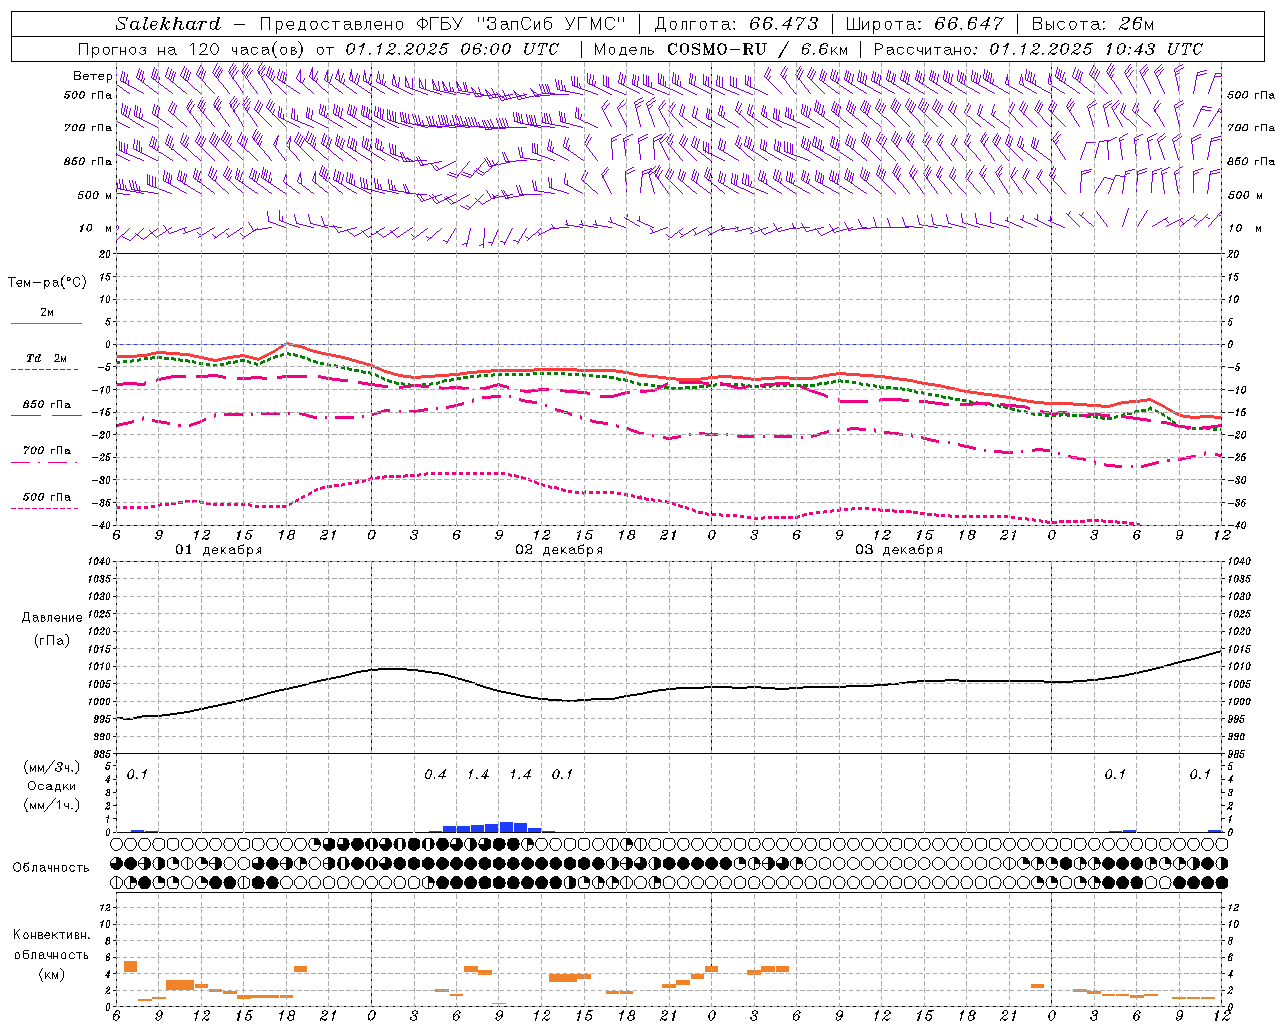Image resolution: width=1280 pixels, height=1024 pixels.
Task: Click the 500 м wind level label on left
Action: coord(95,195)
